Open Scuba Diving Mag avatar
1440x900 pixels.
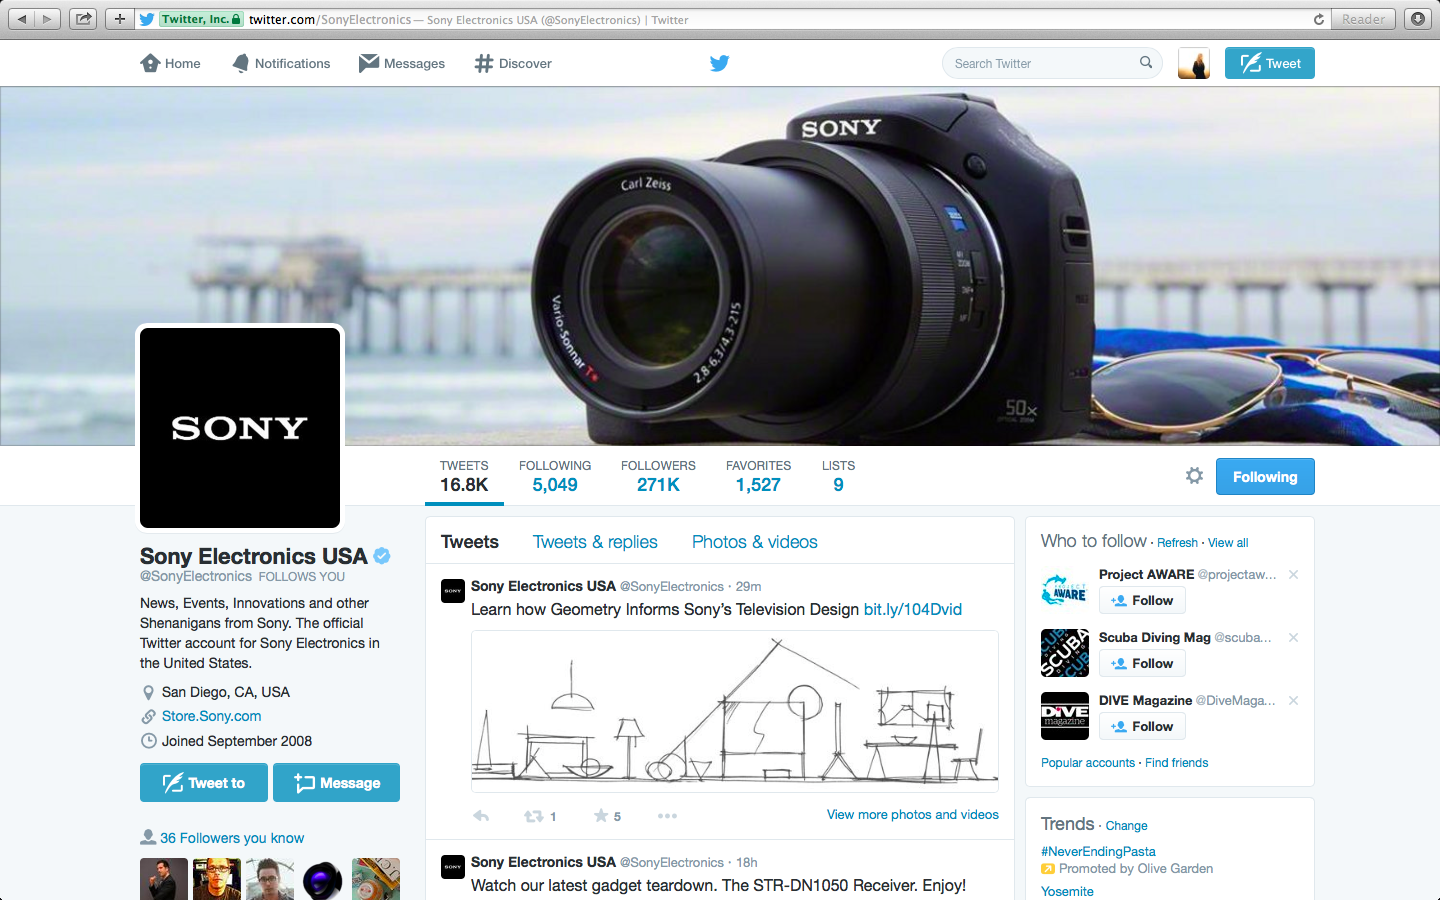1065,653
